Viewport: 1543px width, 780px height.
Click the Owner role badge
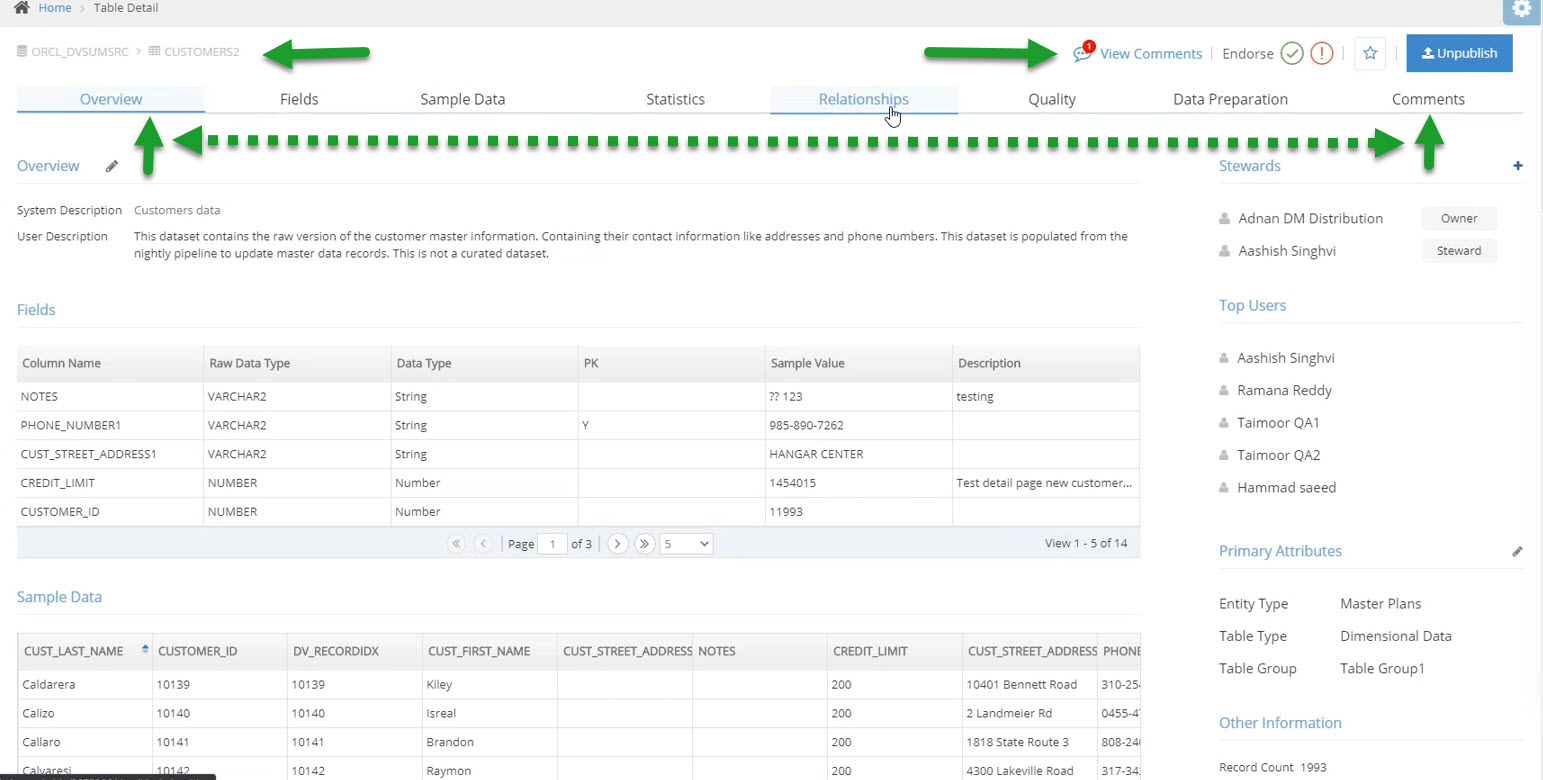pyautogui.click(x=1459, y=219)
